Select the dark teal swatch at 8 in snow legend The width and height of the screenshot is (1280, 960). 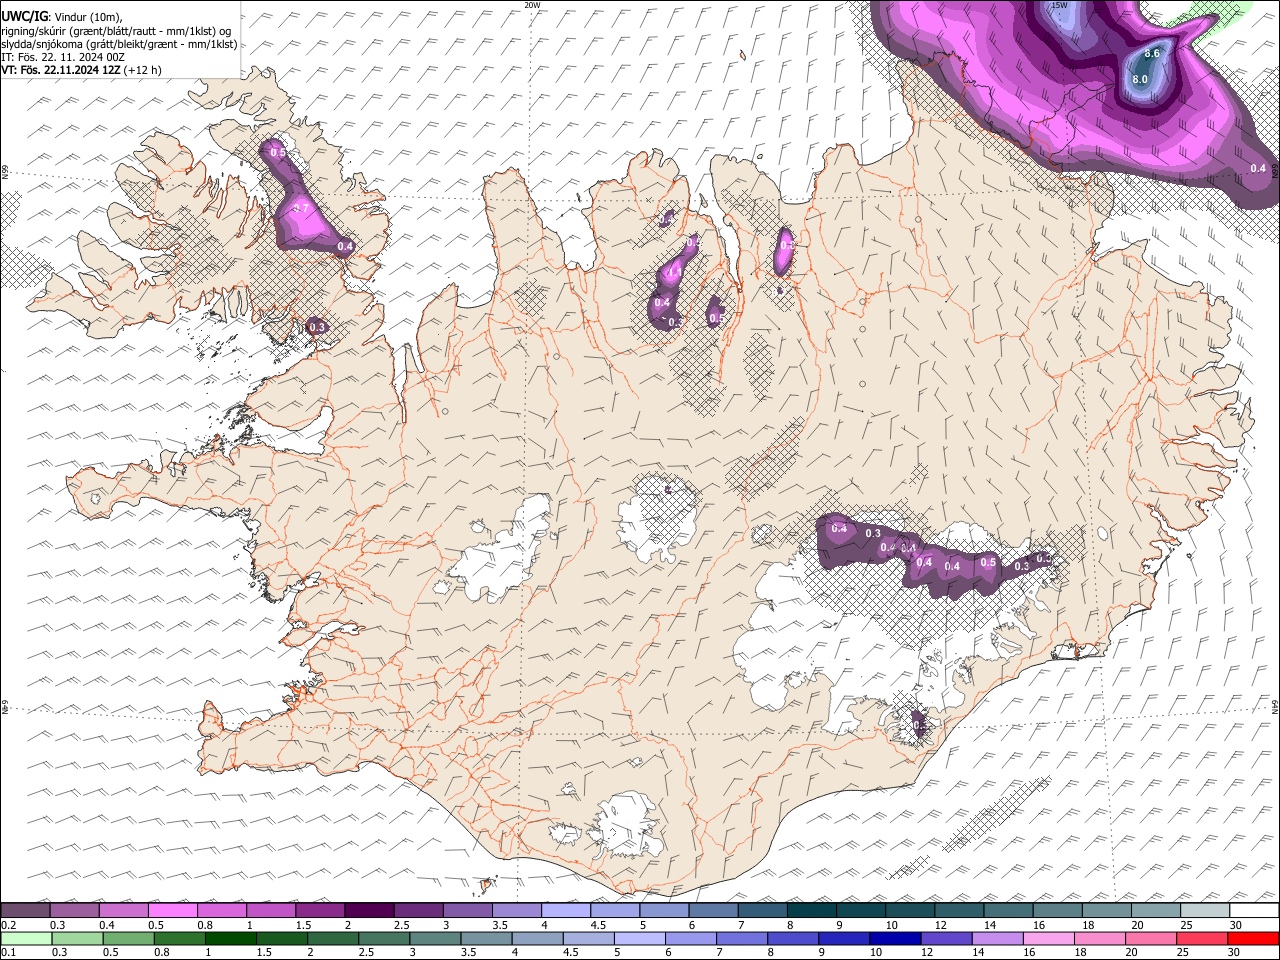pos(812,911)
